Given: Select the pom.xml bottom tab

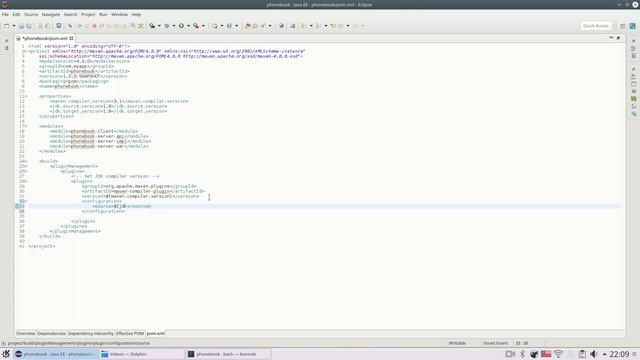Looking at the screenshot, I should (x=156, y=333).
